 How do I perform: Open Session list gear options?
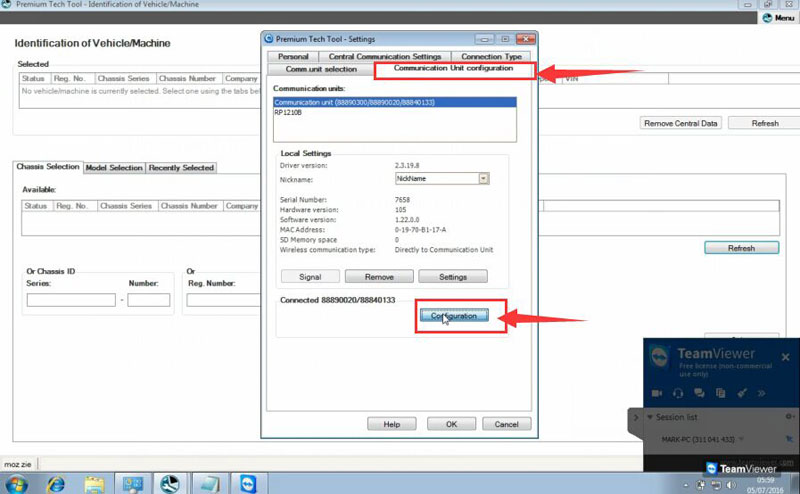789,417
